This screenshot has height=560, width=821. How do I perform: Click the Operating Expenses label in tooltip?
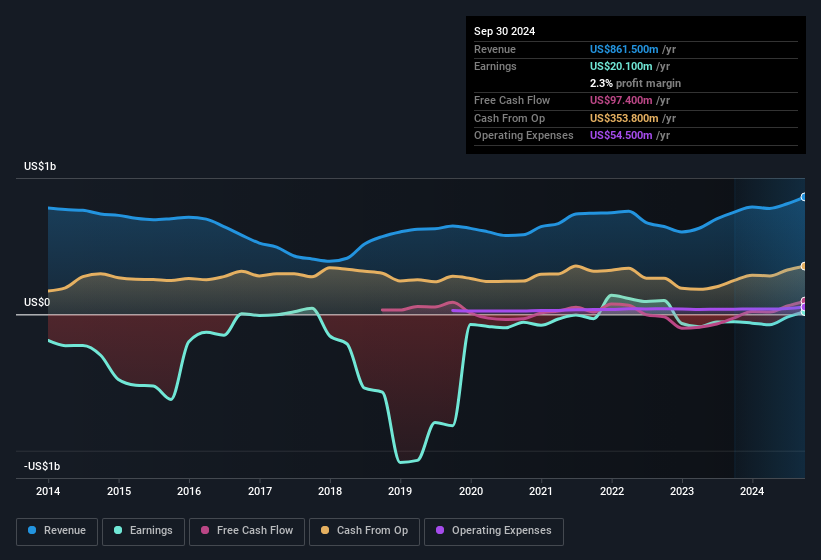point(524,136)
